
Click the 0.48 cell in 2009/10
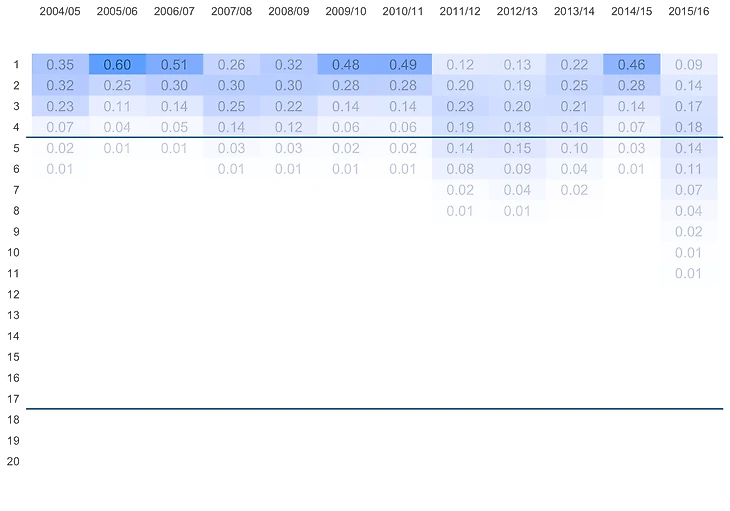coord(346,65)
